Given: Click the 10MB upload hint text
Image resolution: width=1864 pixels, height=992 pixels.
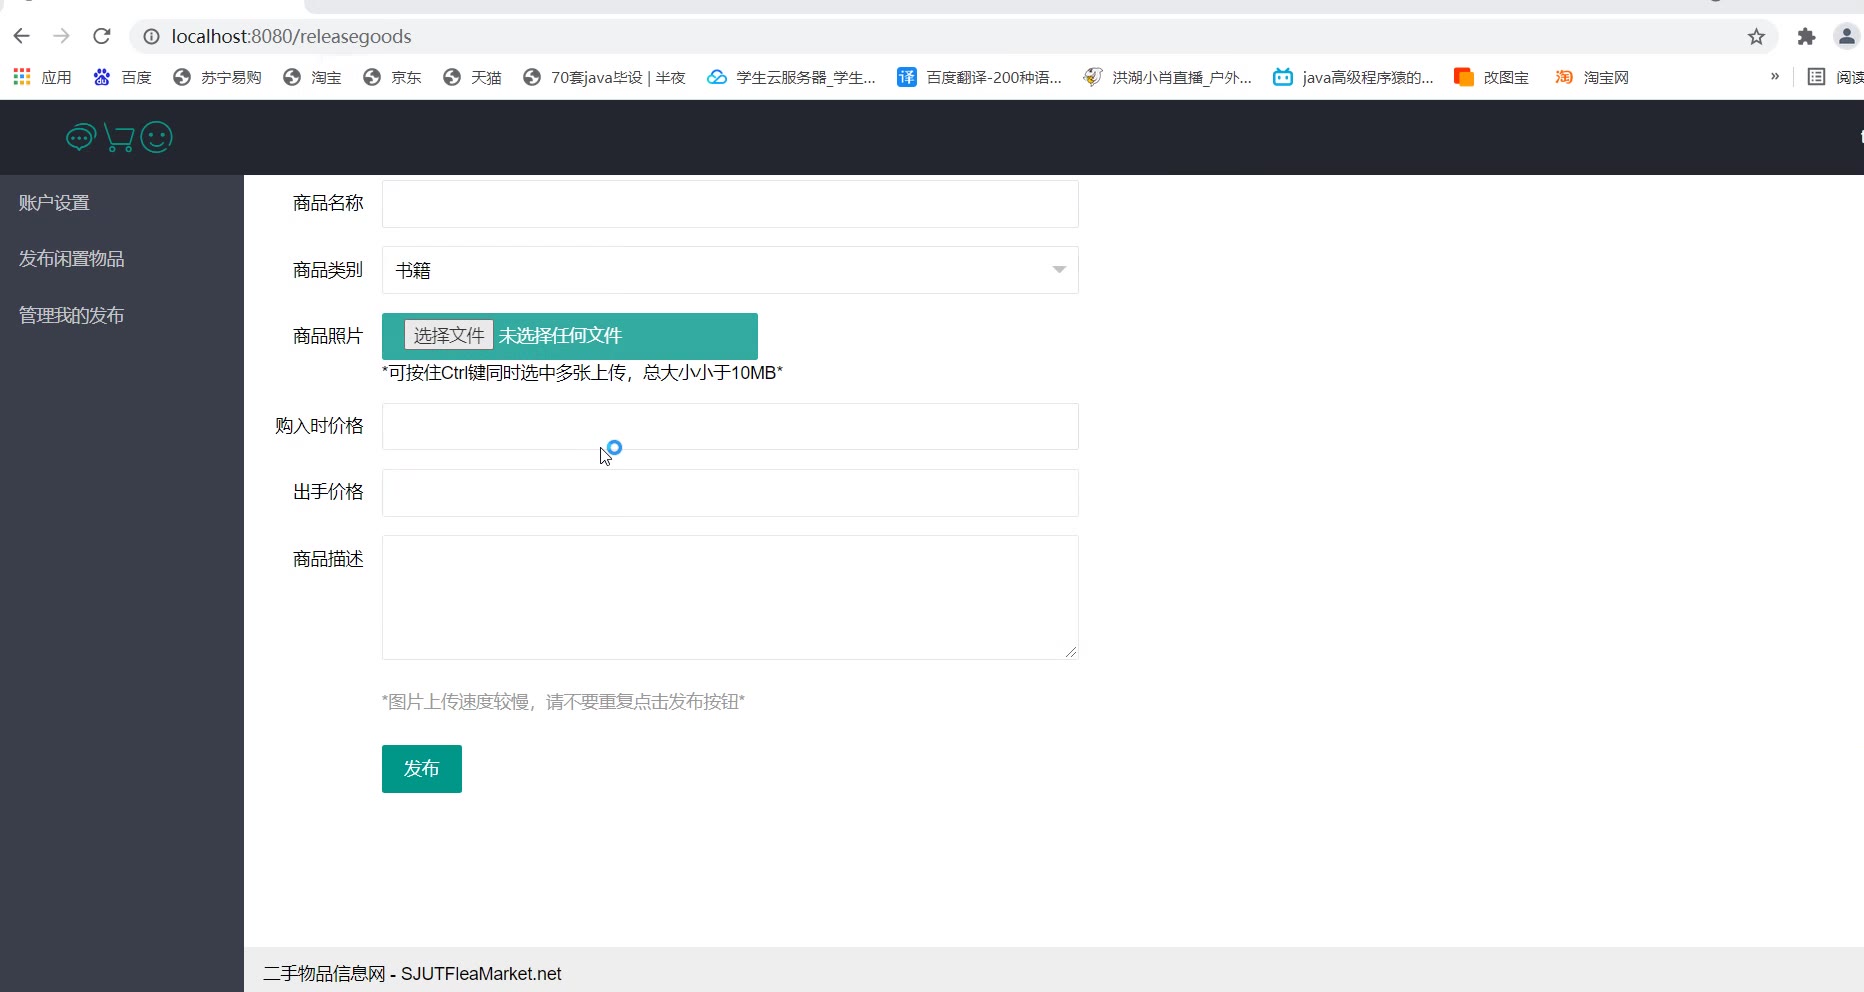Looking at the screenshot, I should 582,373.
